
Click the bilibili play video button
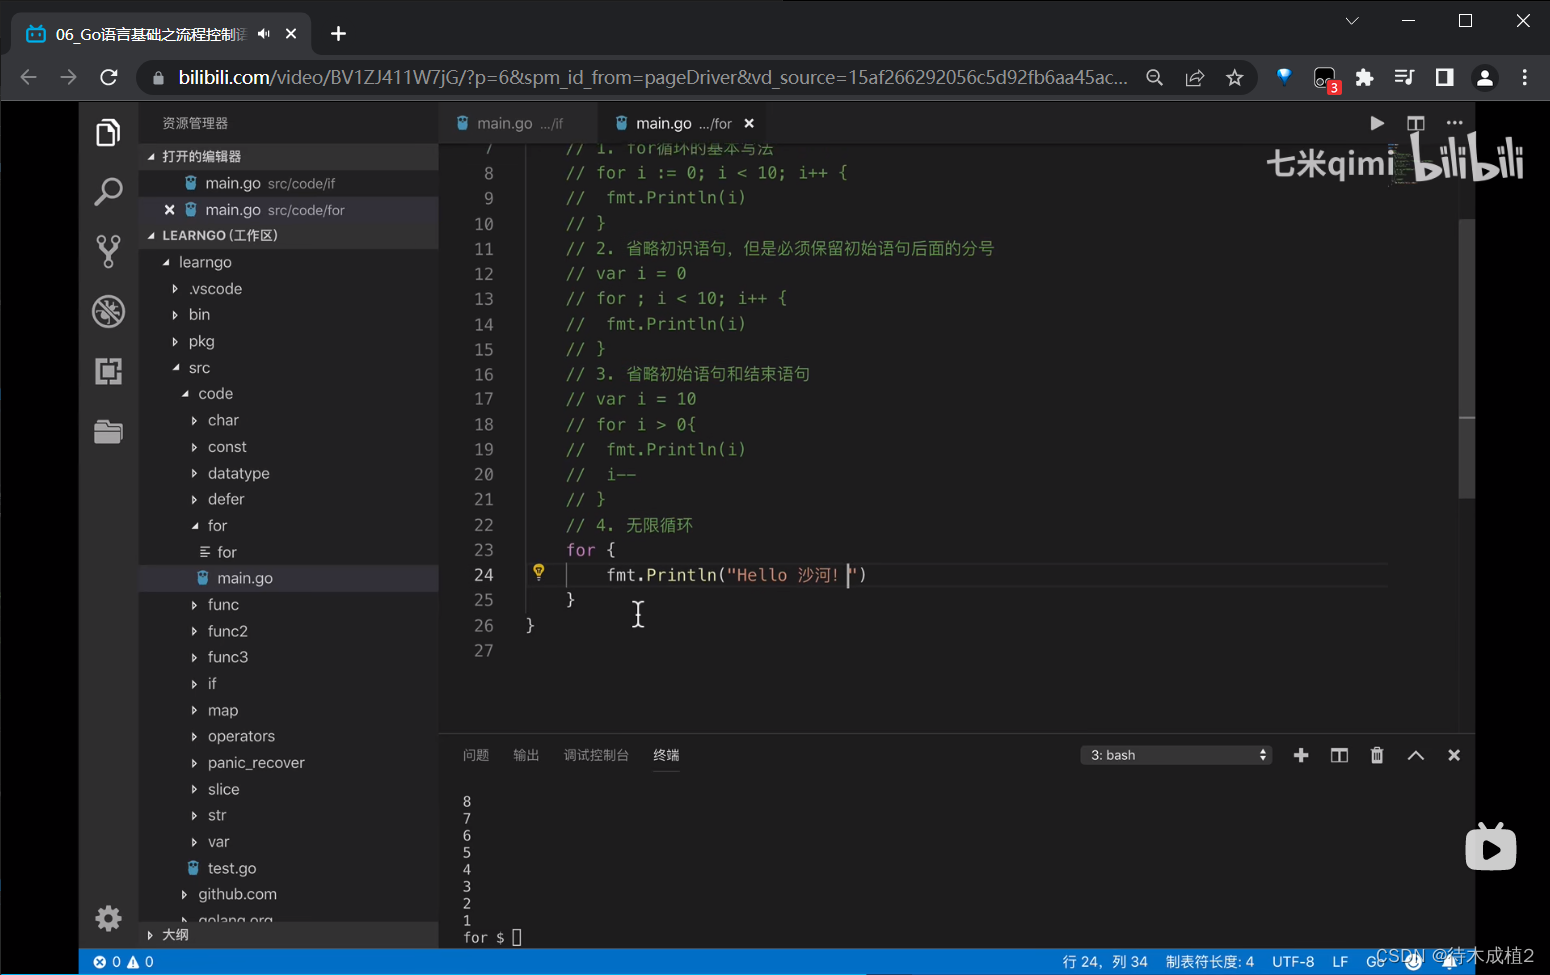pos(1491,848)
